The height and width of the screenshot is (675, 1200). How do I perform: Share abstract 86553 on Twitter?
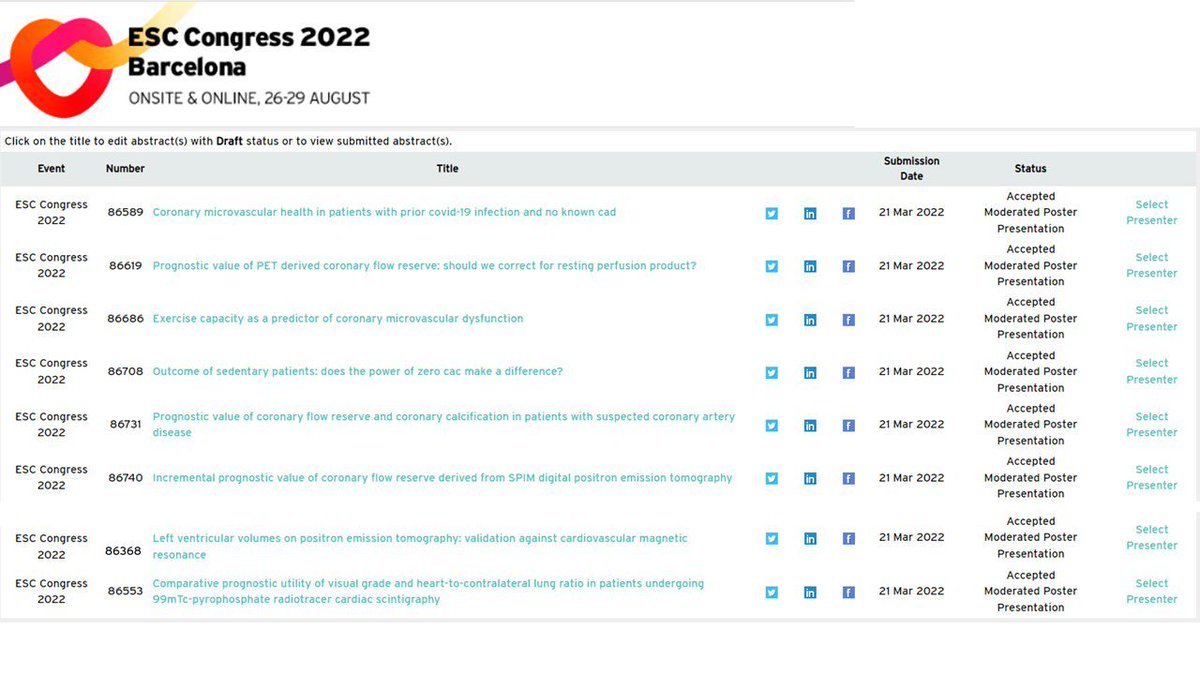tap(771, 592)
